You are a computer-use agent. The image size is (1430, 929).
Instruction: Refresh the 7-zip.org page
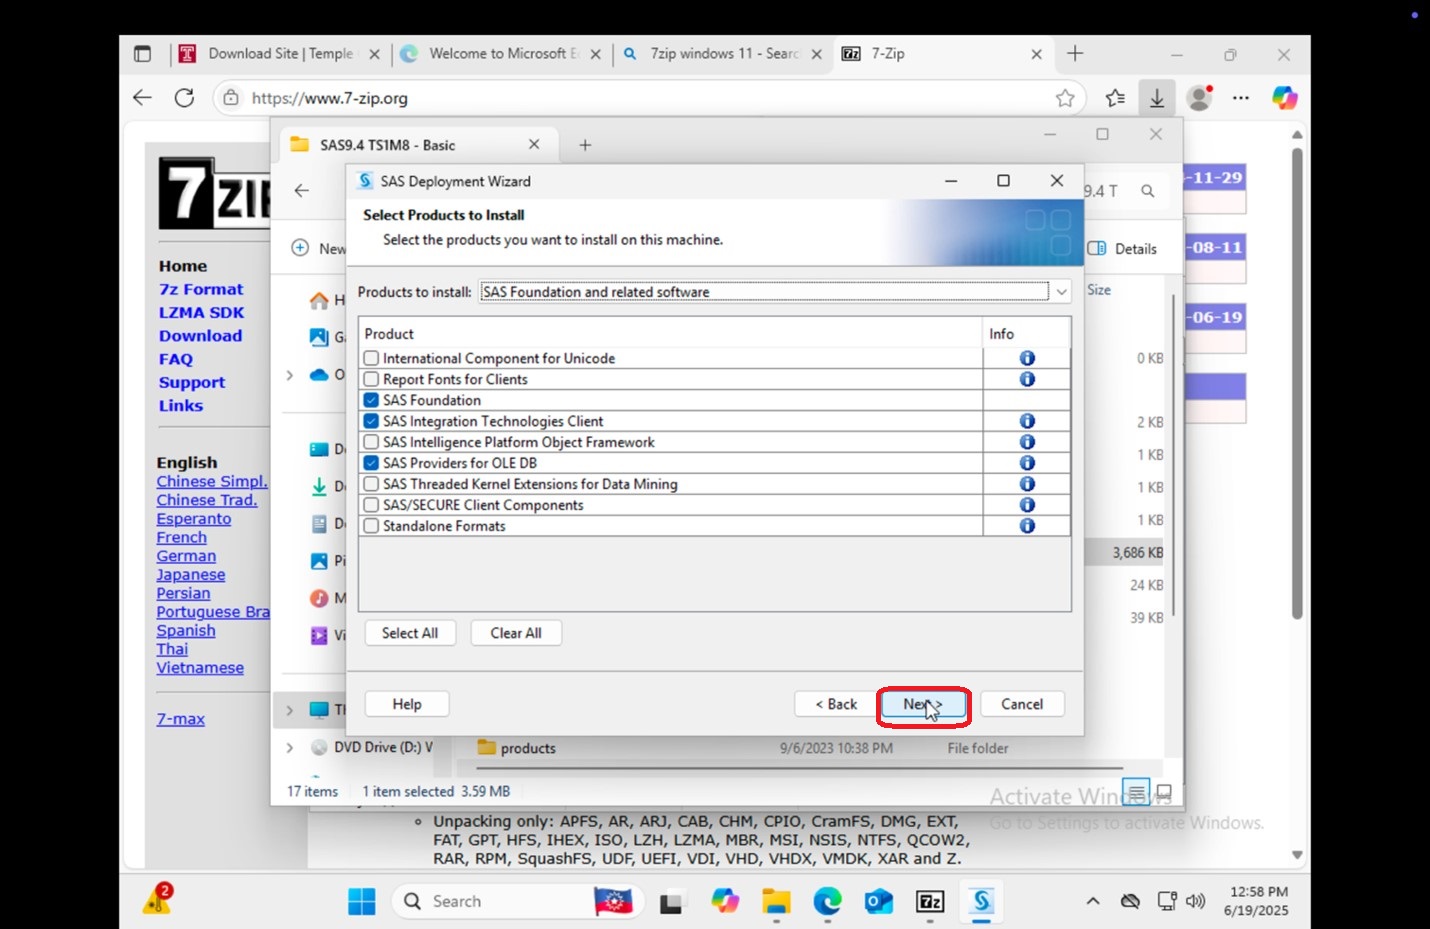click(x=184, y=98)
